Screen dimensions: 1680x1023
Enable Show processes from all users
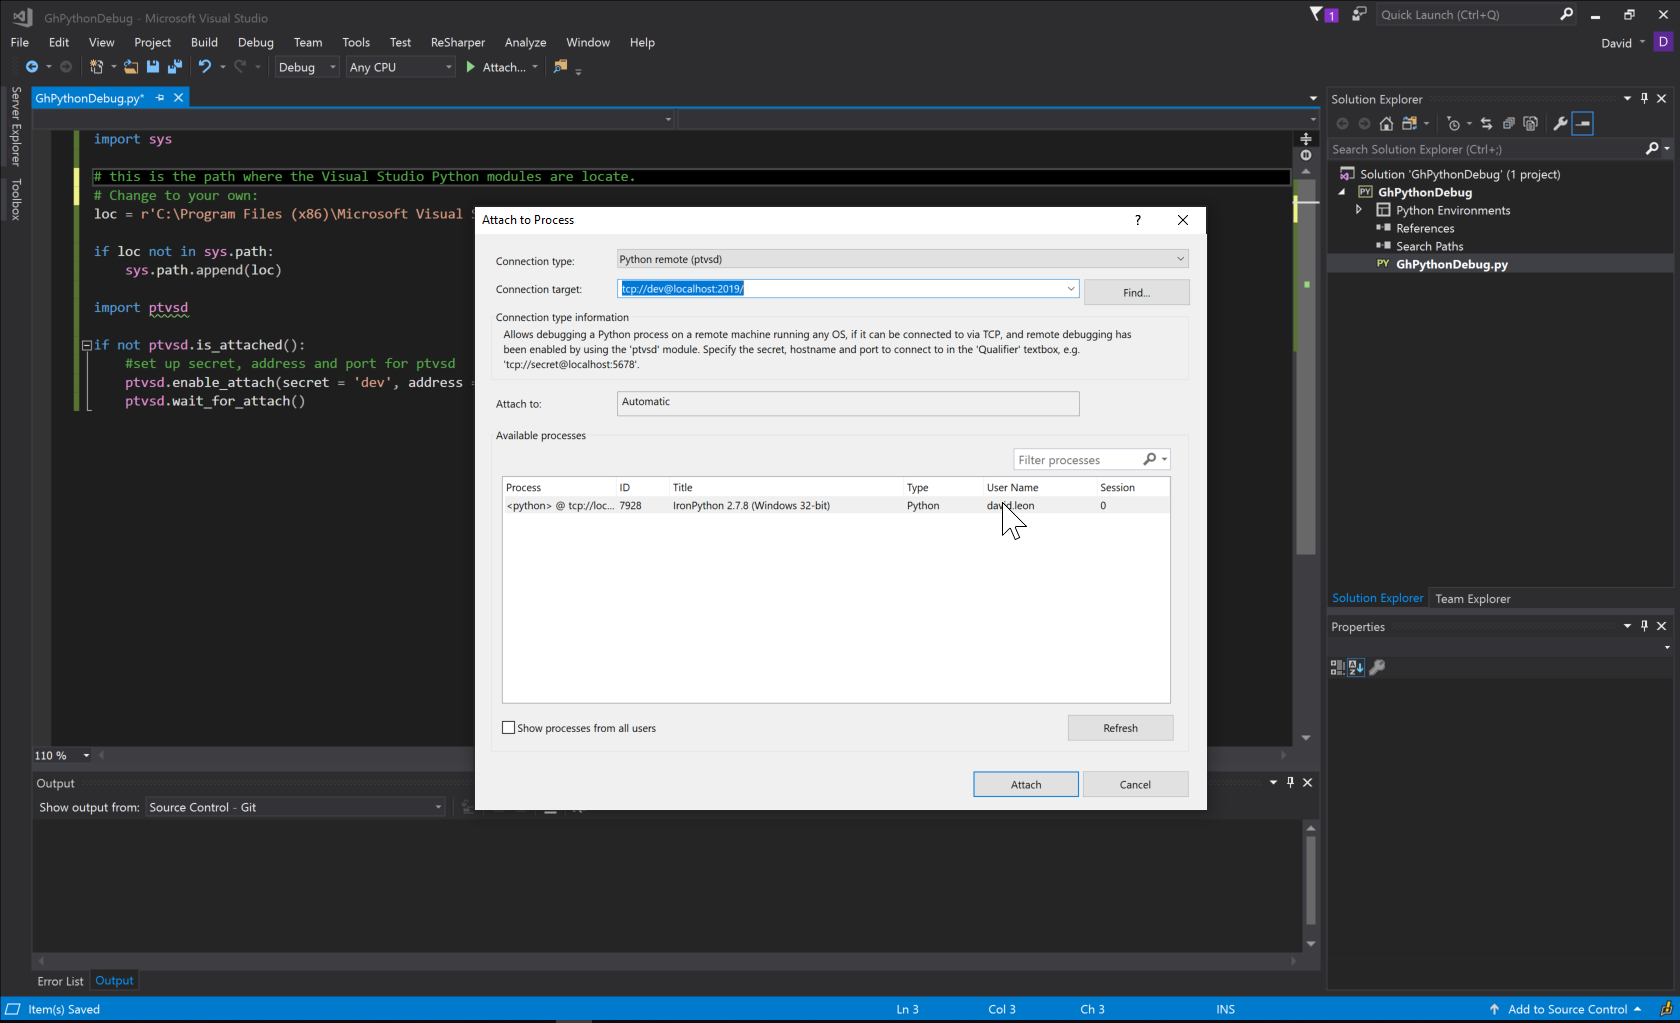click(508, 728)
